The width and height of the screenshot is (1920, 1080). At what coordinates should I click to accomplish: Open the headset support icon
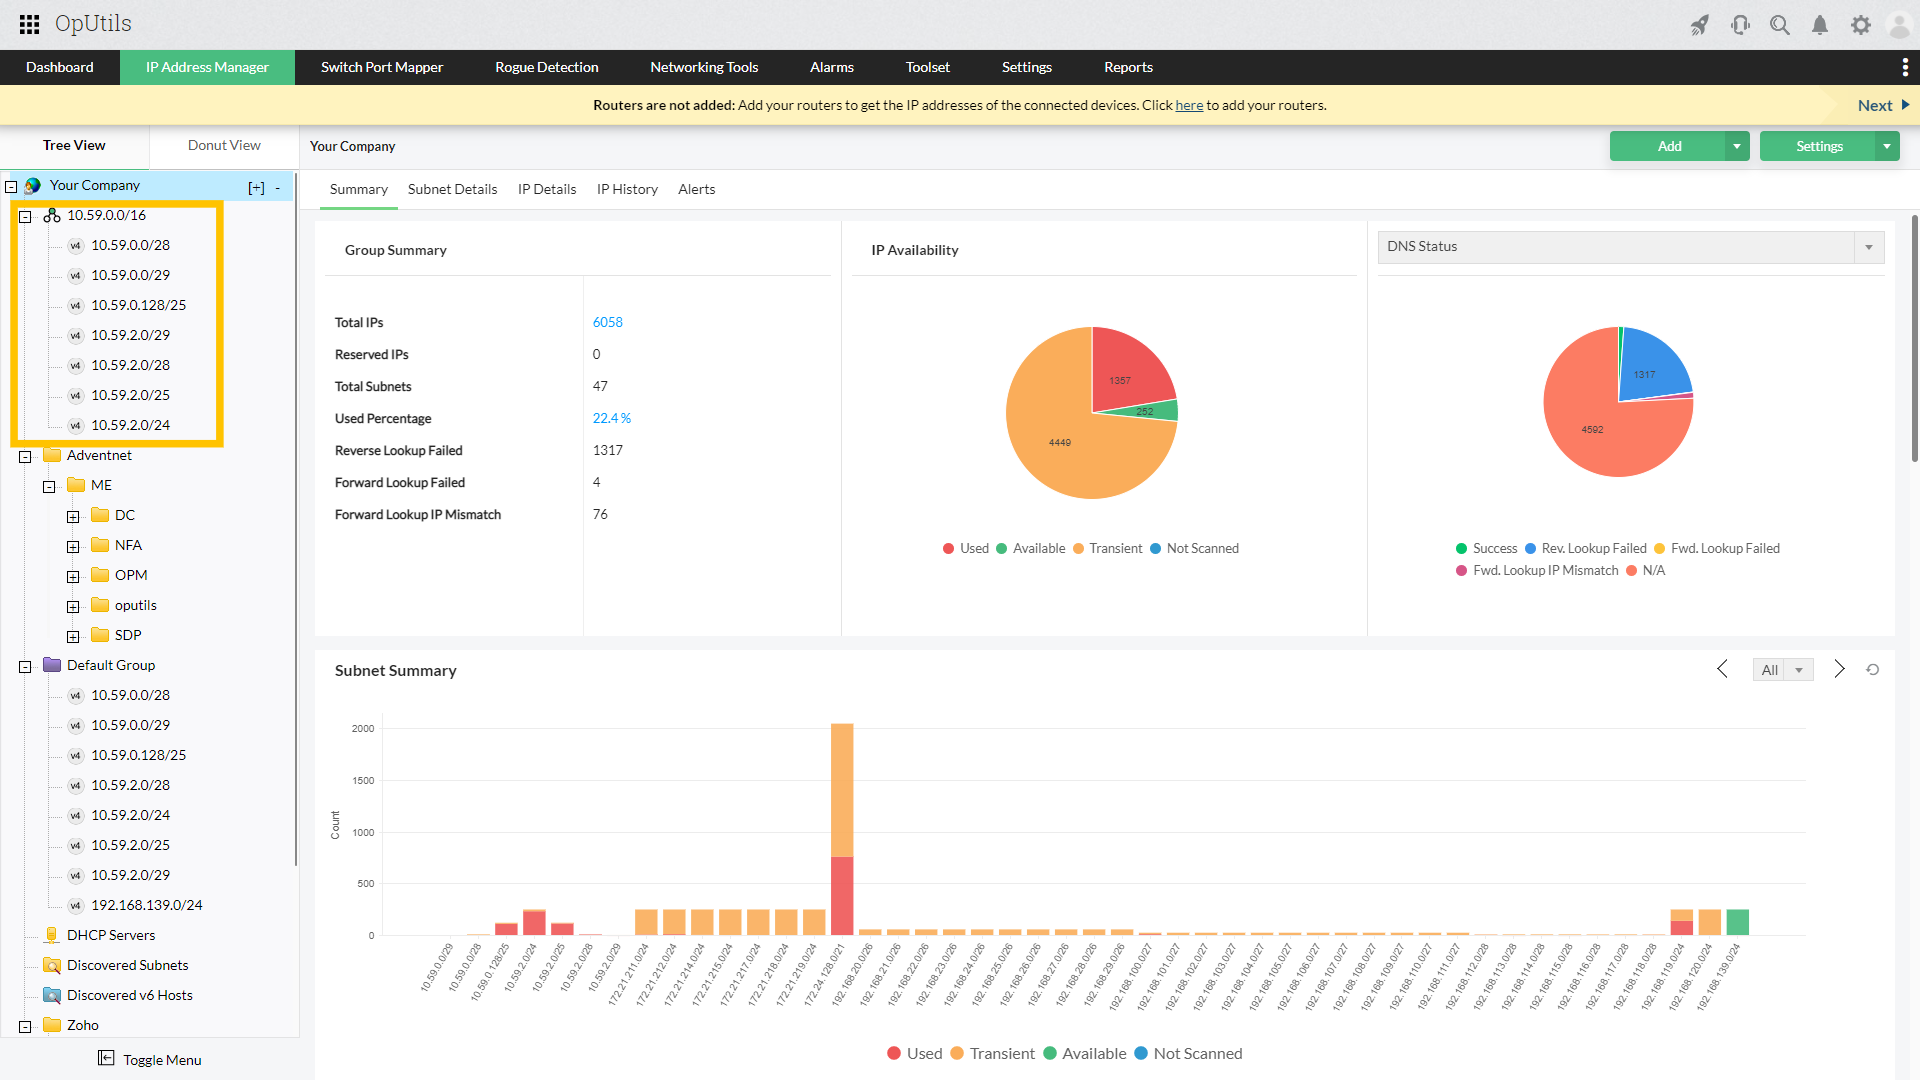click(x=1740, y=25)
